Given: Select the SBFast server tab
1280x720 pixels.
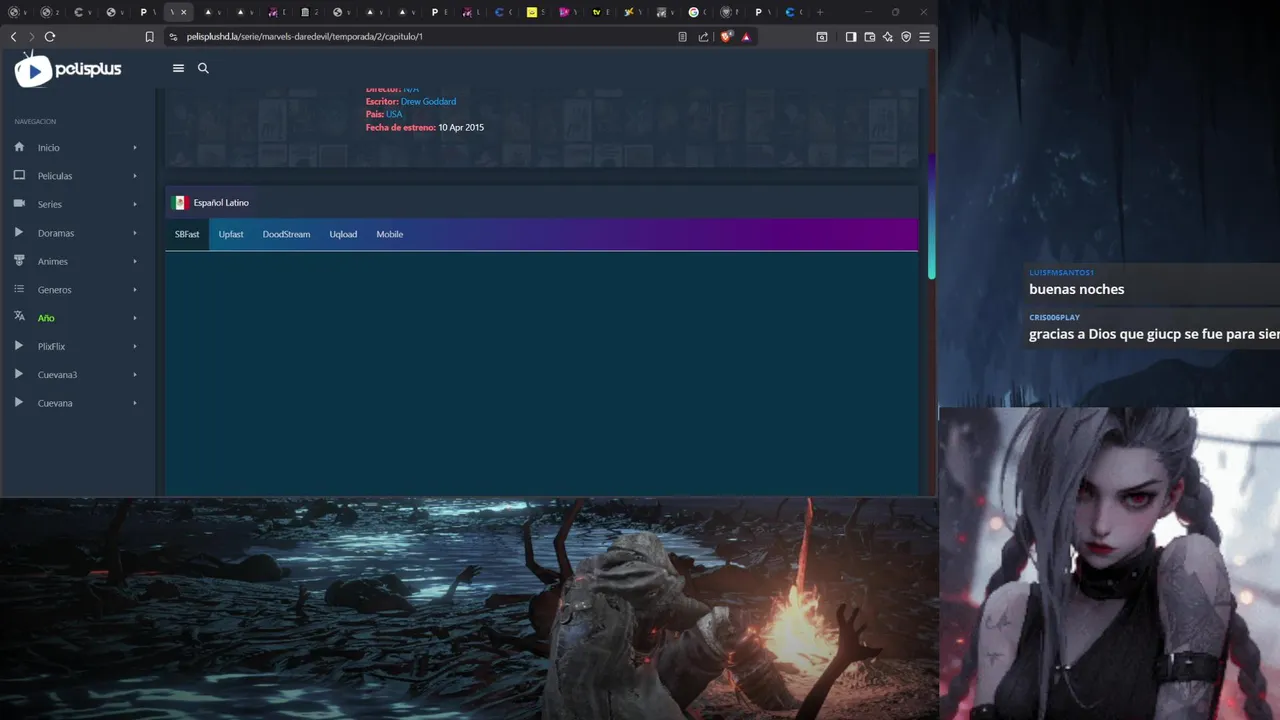Looking at the screenshot, I should [x=187, y=234].
